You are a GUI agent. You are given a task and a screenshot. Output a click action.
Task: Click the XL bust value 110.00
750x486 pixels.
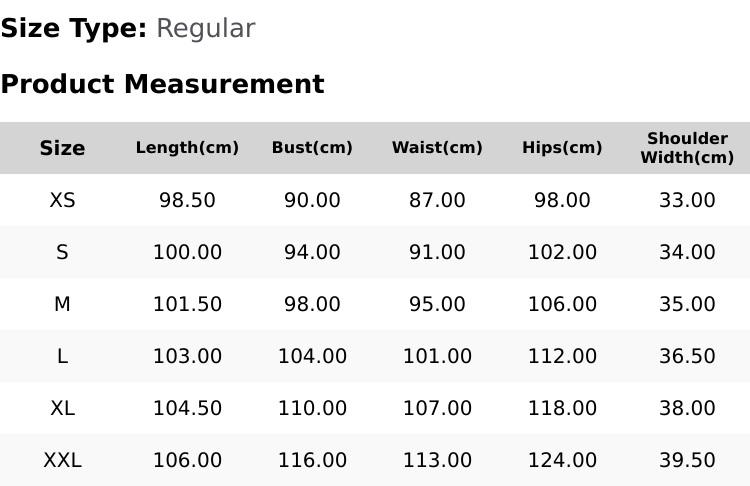[312, 409]
